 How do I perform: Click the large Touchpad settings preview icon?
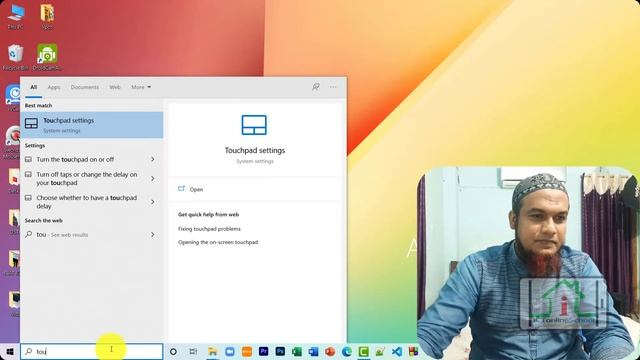pyautogui.click(x=254, y=125)
